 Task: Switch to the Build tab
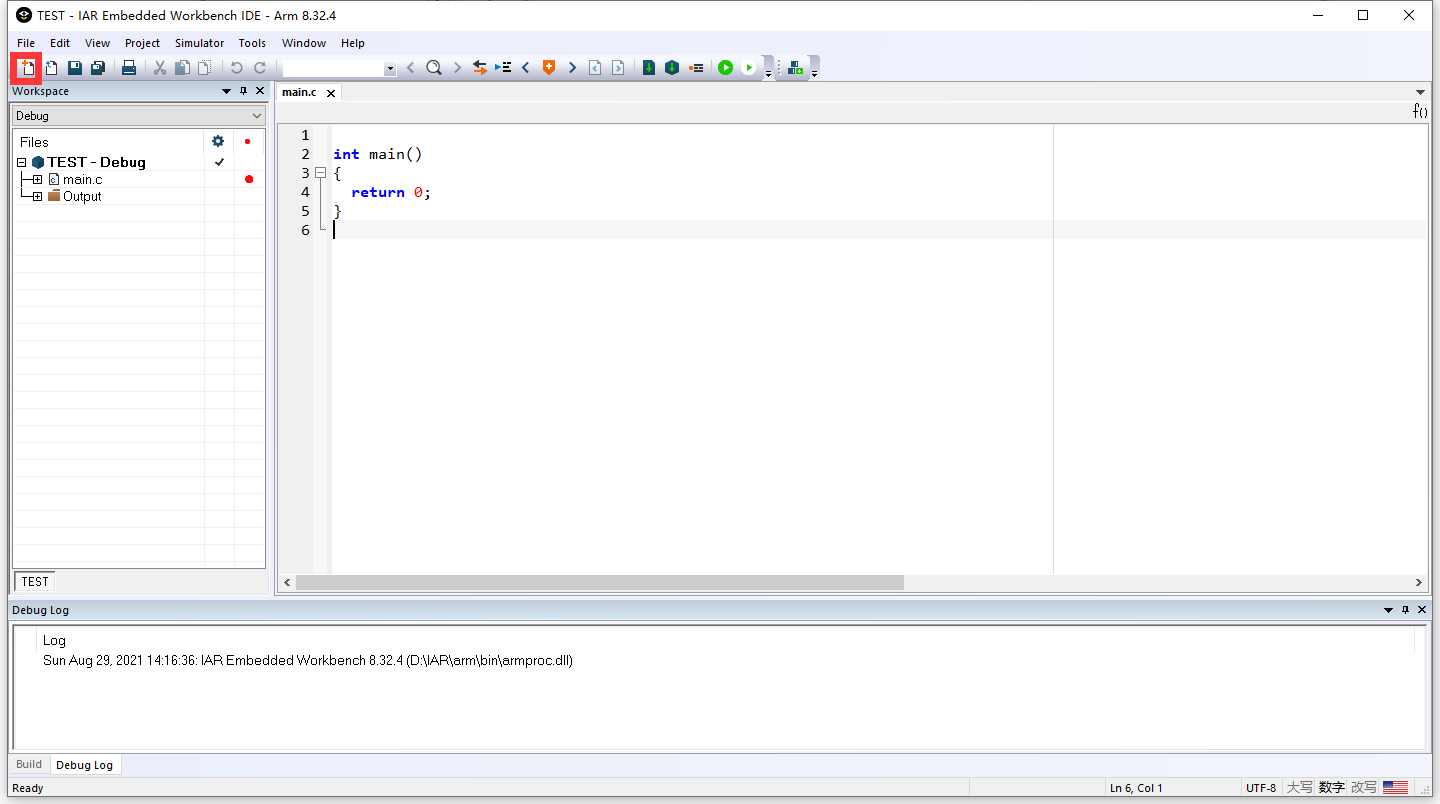[29, 764]
